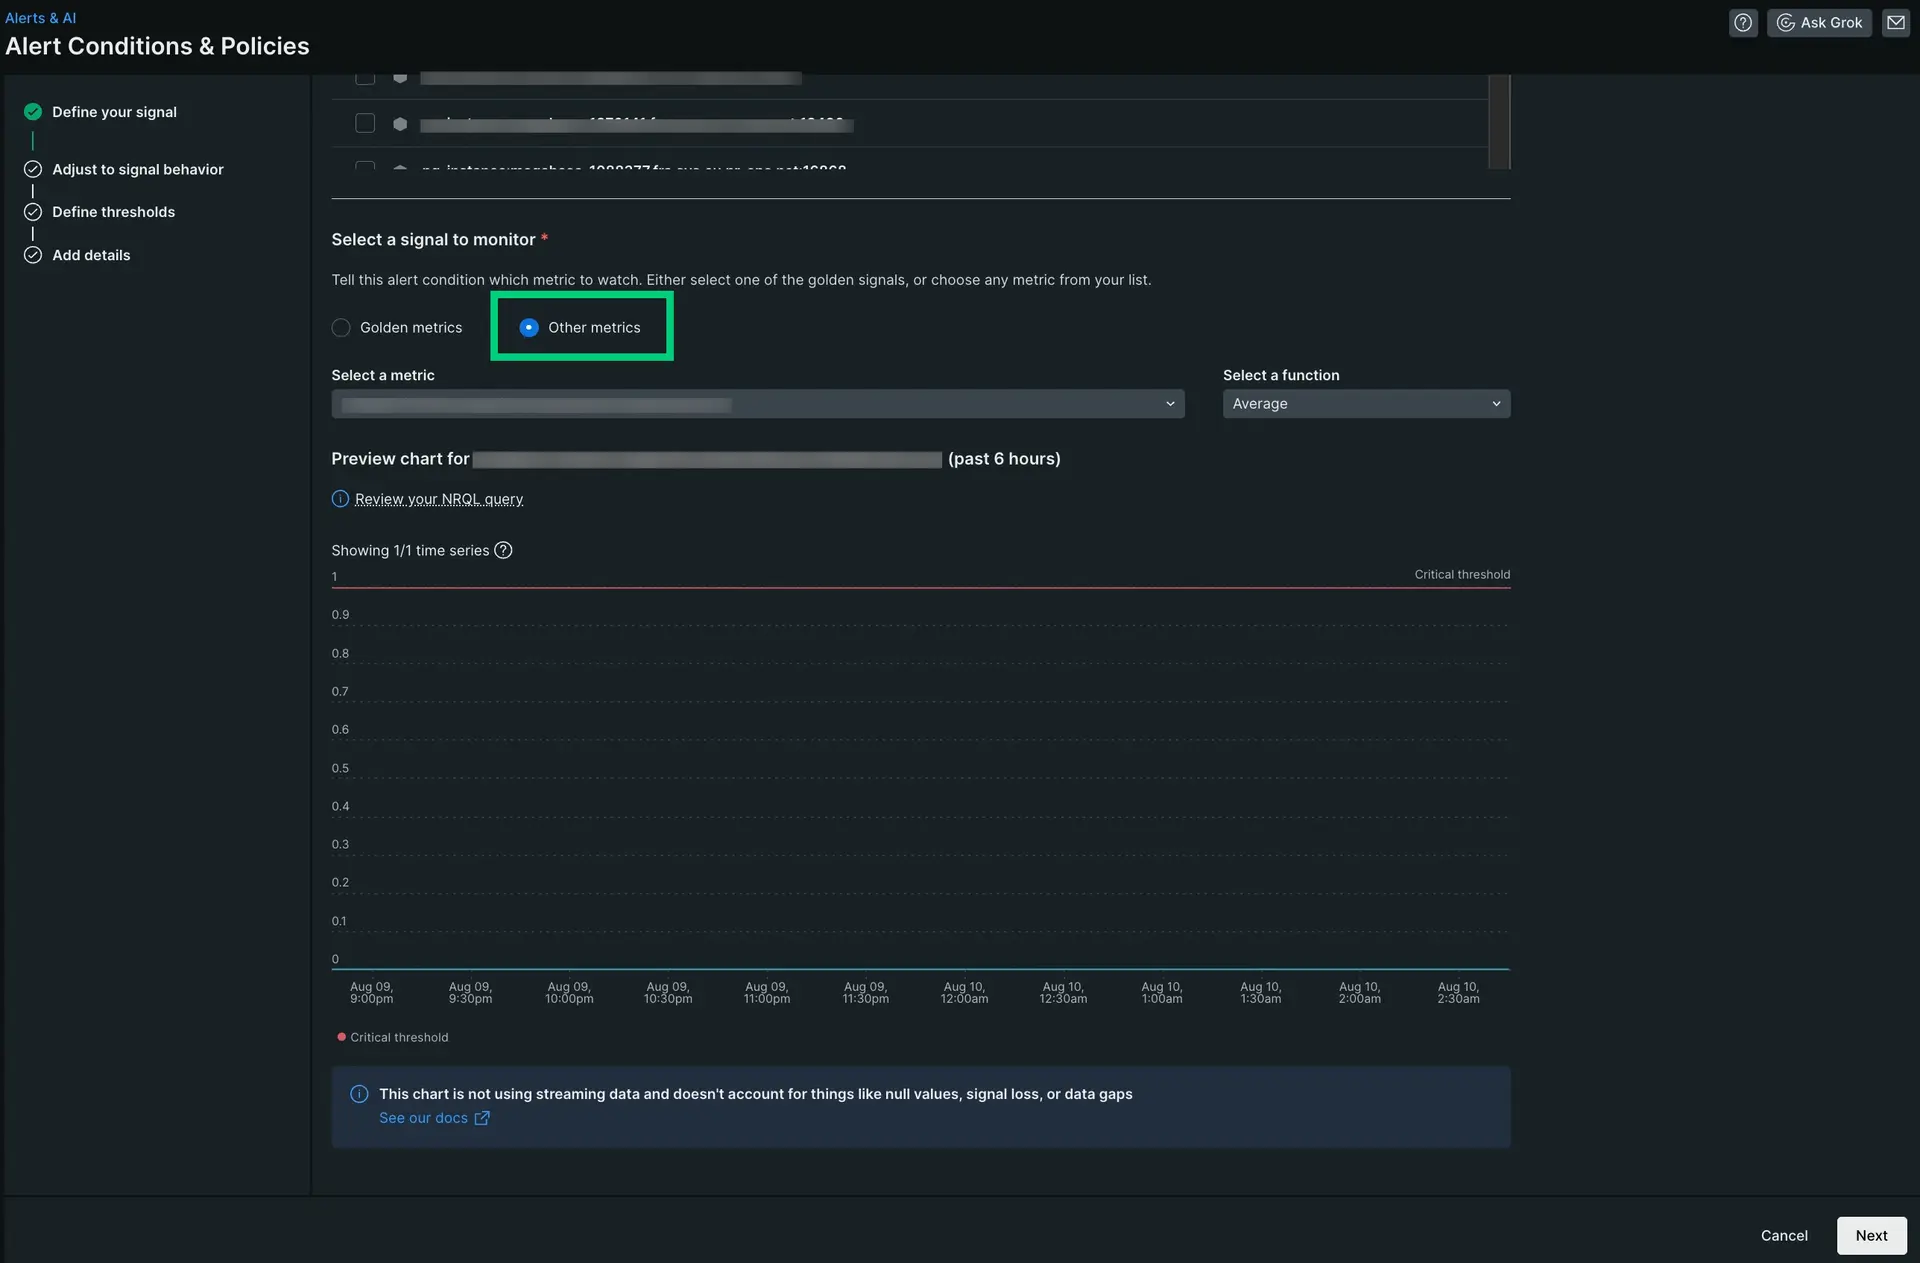Open Review your NRQL query link
Image resolution: width=1920 pixels, height=1263 pixels.
pyautogui.click(x=438, y=499)
